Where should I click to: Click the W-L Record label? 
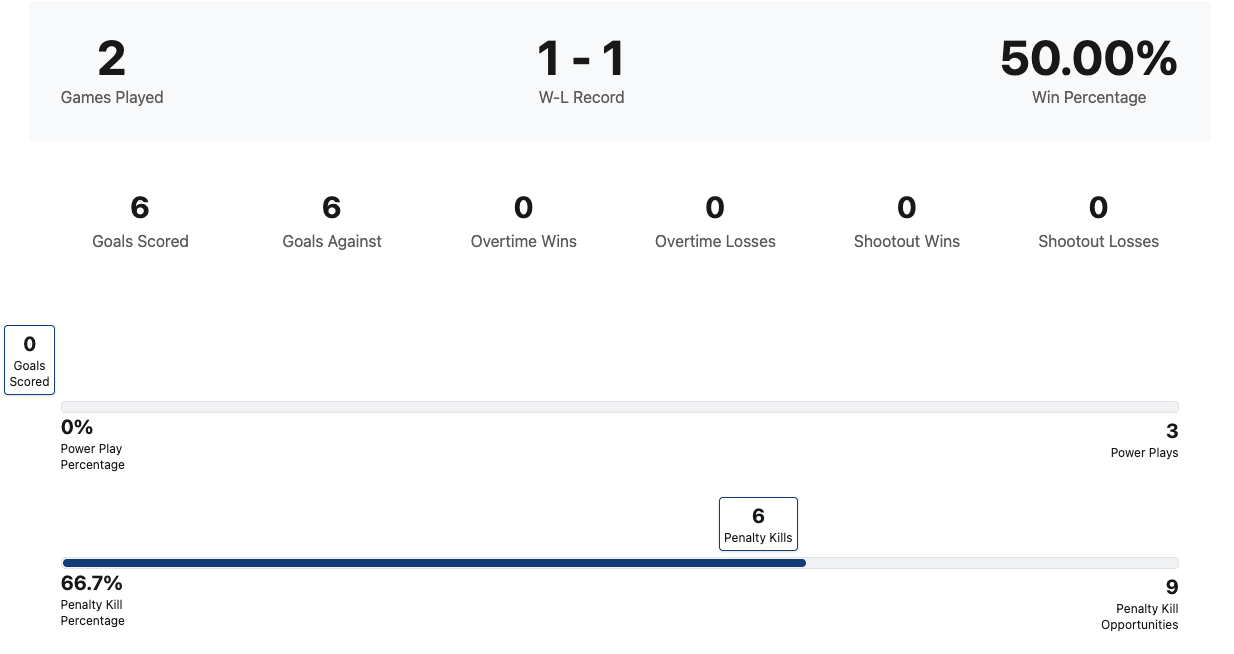[x=581, y=97]
